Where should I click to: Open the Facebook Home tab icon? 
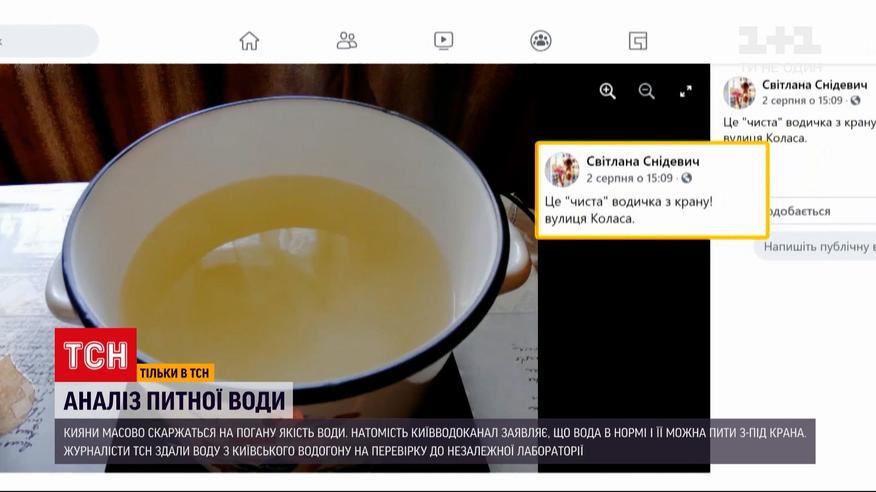pos(249,41)
